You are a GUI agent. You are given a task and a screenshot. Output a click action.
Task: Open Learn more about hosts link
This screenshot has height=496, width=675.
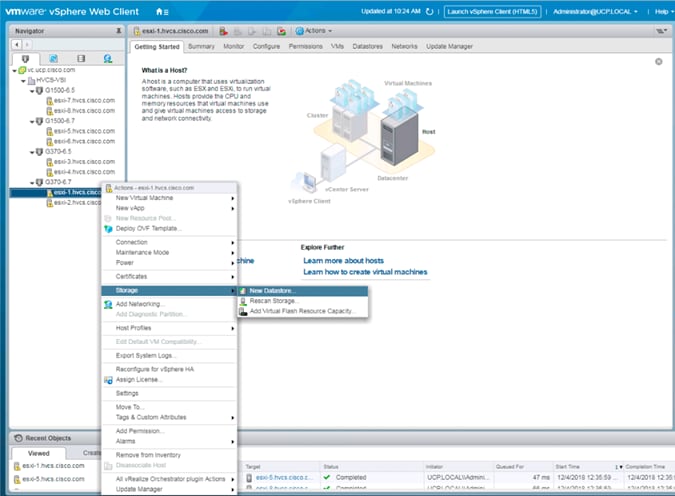343,261
